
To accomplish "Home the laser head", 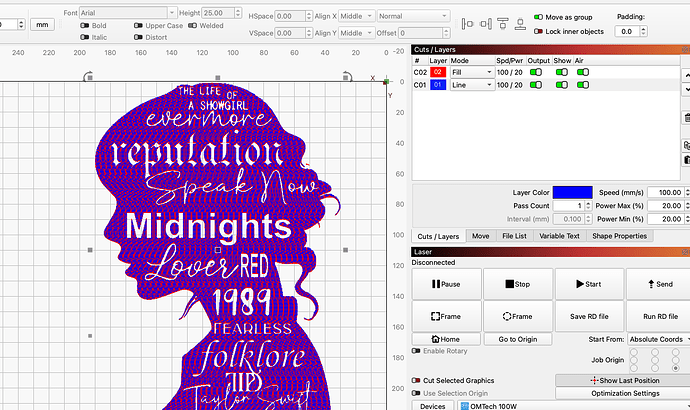I will tap(446, 339).
